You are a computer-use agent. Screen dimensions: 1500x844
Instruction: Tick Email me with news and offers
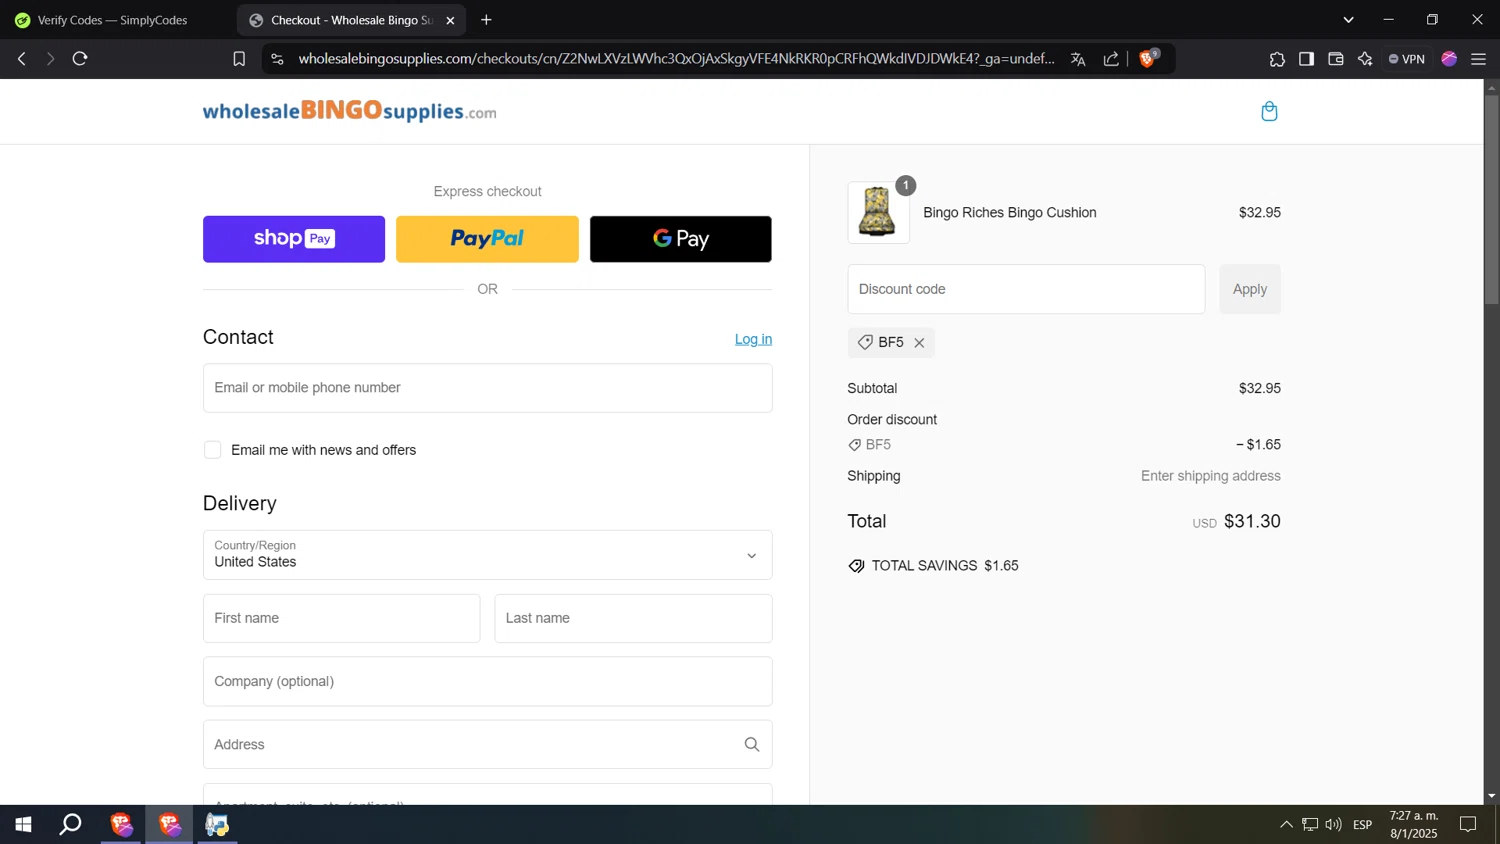pyautogui.click(x=213, y=450)
